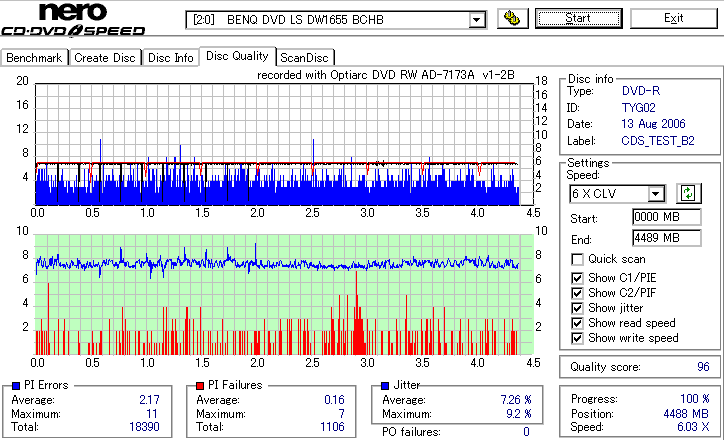Viewport: 724px width, 441px height.
Task: Select the Disc Quality tab
Action: click(237, 56)
